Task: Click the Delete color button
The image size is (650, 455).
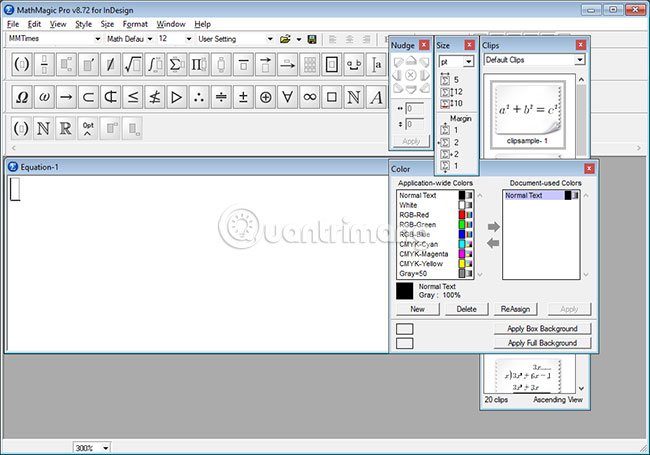Action: [466, 309]
